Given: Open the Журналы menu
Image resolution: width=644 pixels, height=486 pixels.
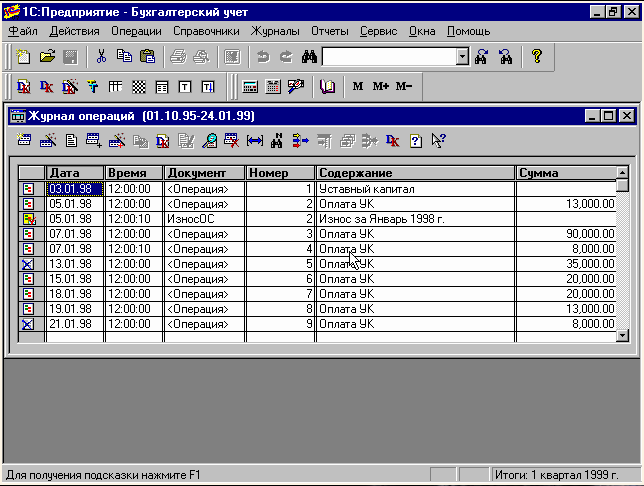Looking at the screenshot, I should pyautogui.click(x=275, y=31).
